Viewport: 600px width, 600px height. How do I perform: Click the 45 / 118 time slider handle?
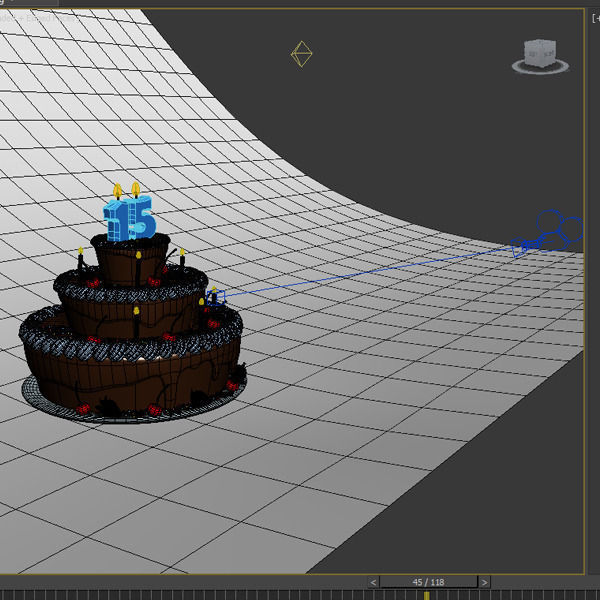[x=429, y=582]
